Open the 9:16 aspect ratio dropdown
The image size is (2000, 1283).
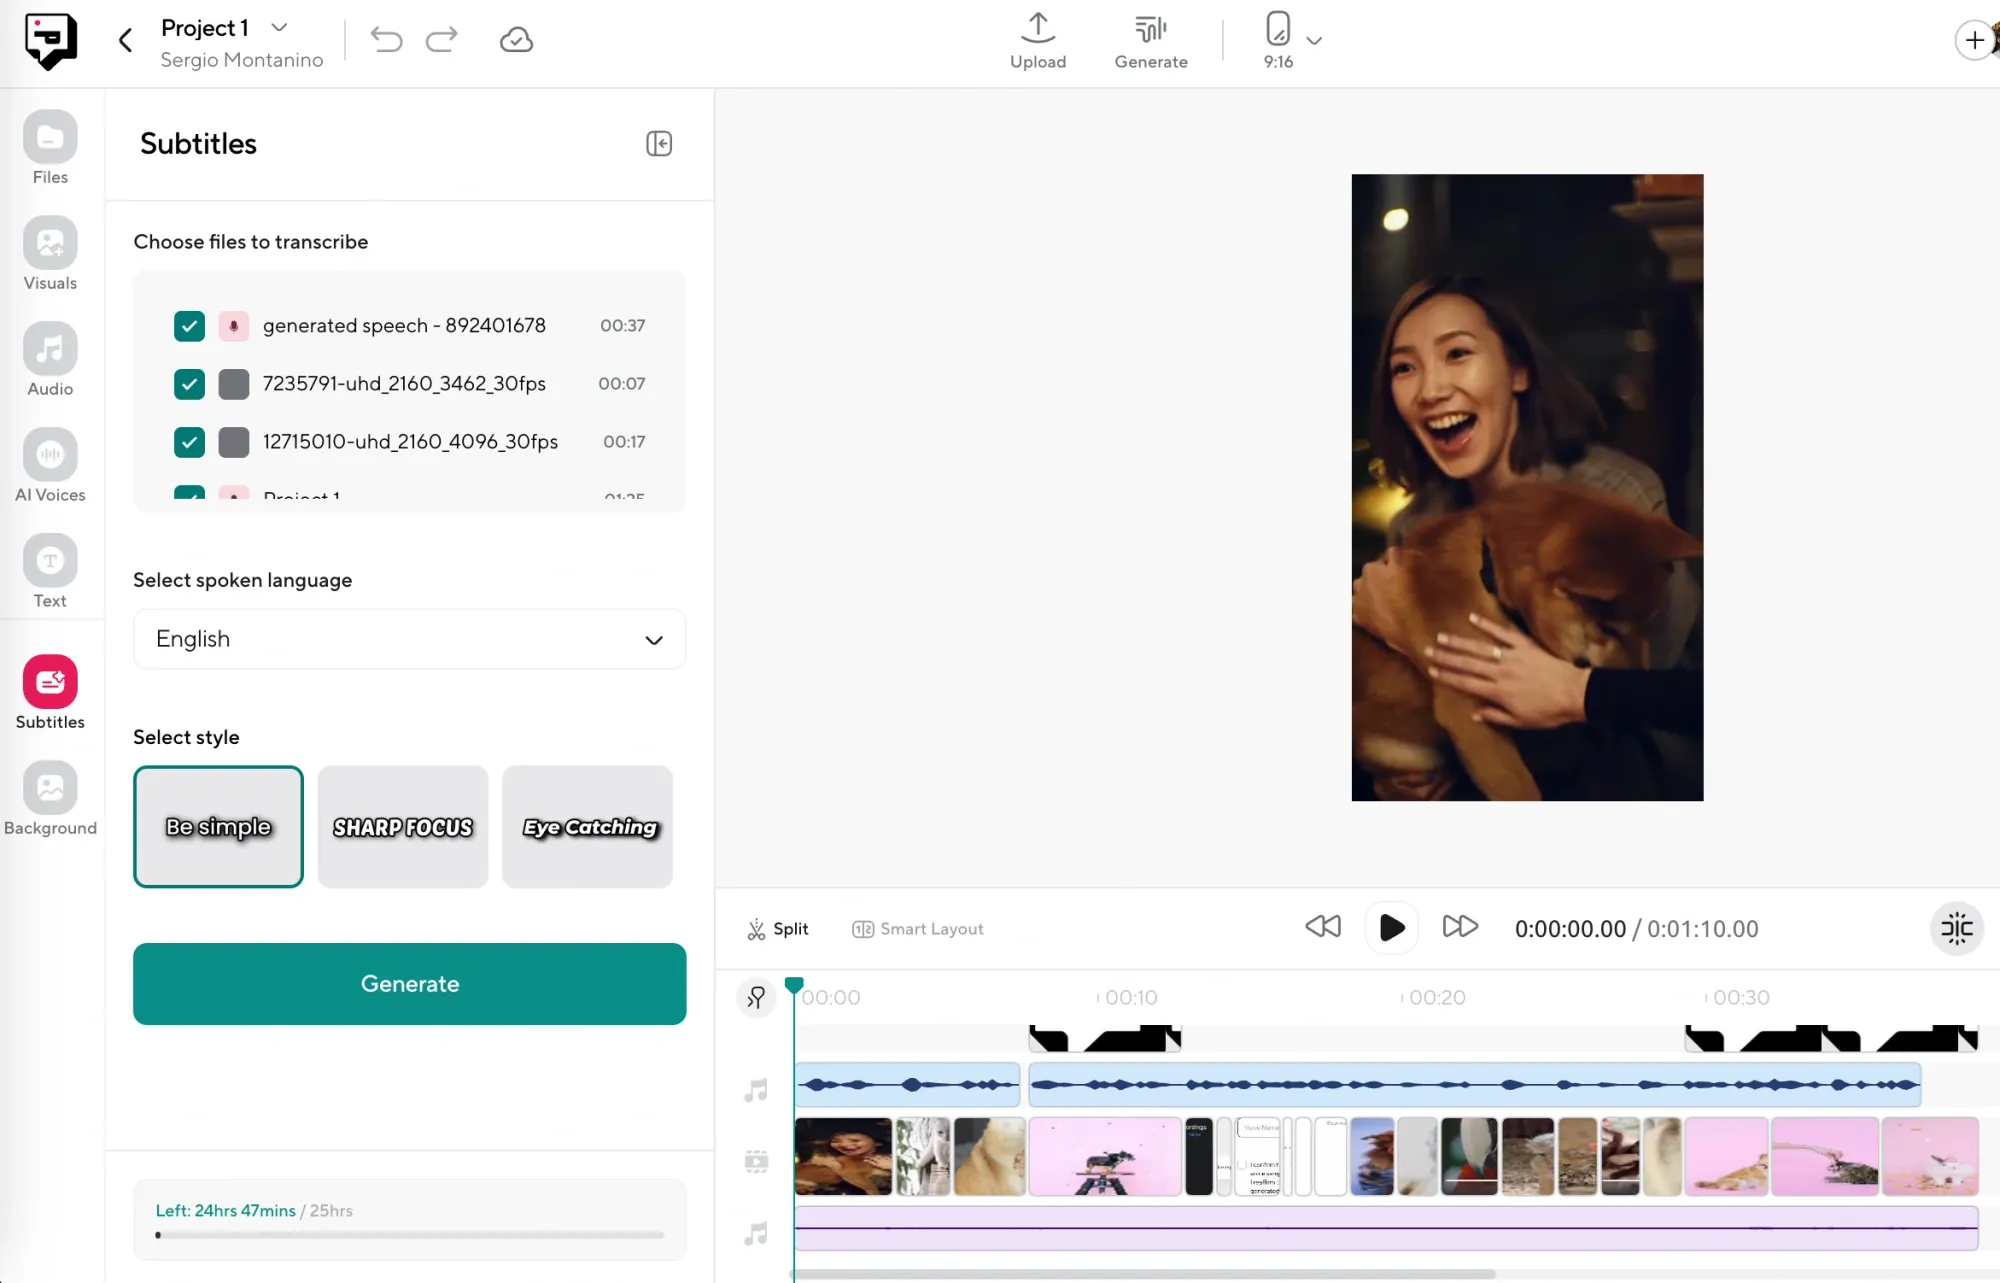(1315, 40)
